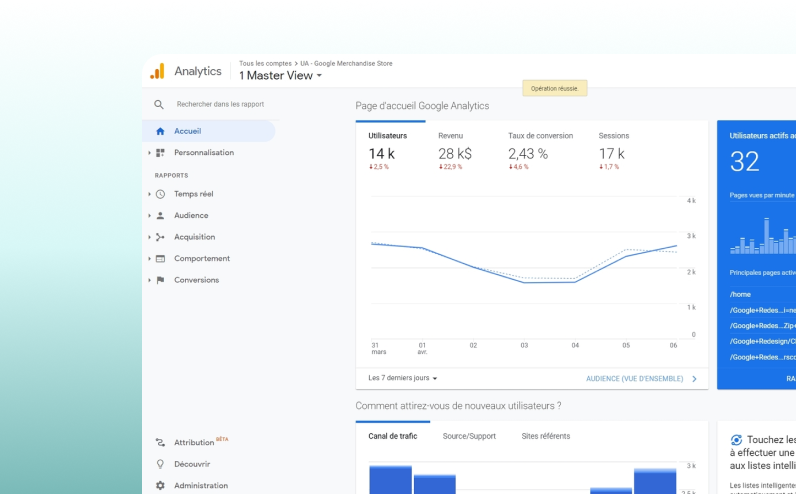Screen dimensions: 796x494
Task: Click Tous les comptes breadcrumb
Action: pyautogui.click(x=266, y=63)
